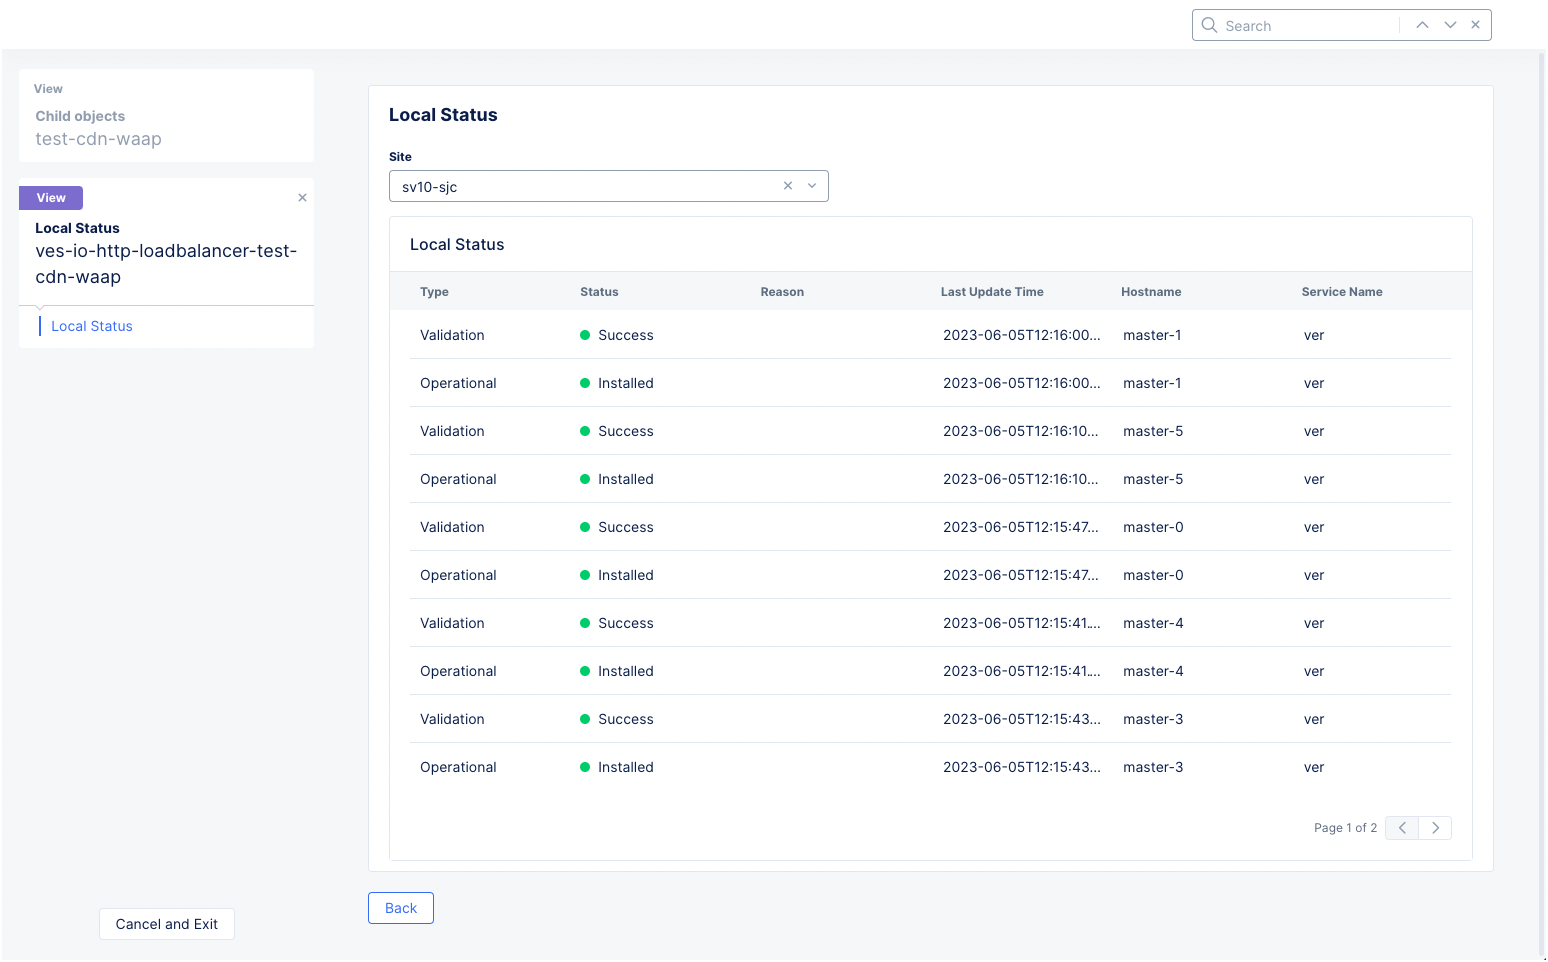
Task: Click the search magnifier icon
Action: pos(1209,25)
